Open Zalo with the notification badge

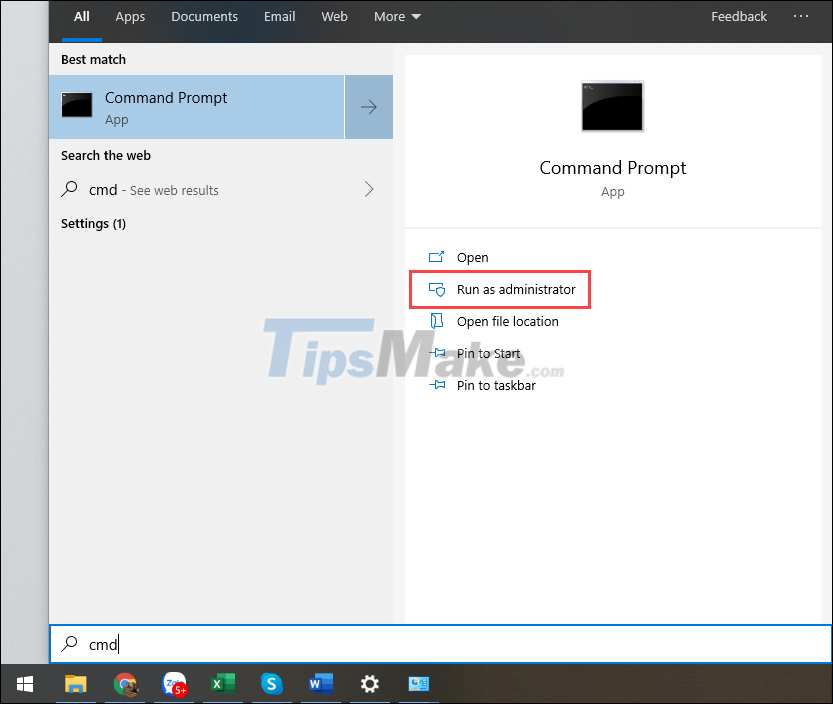point(174,685)
